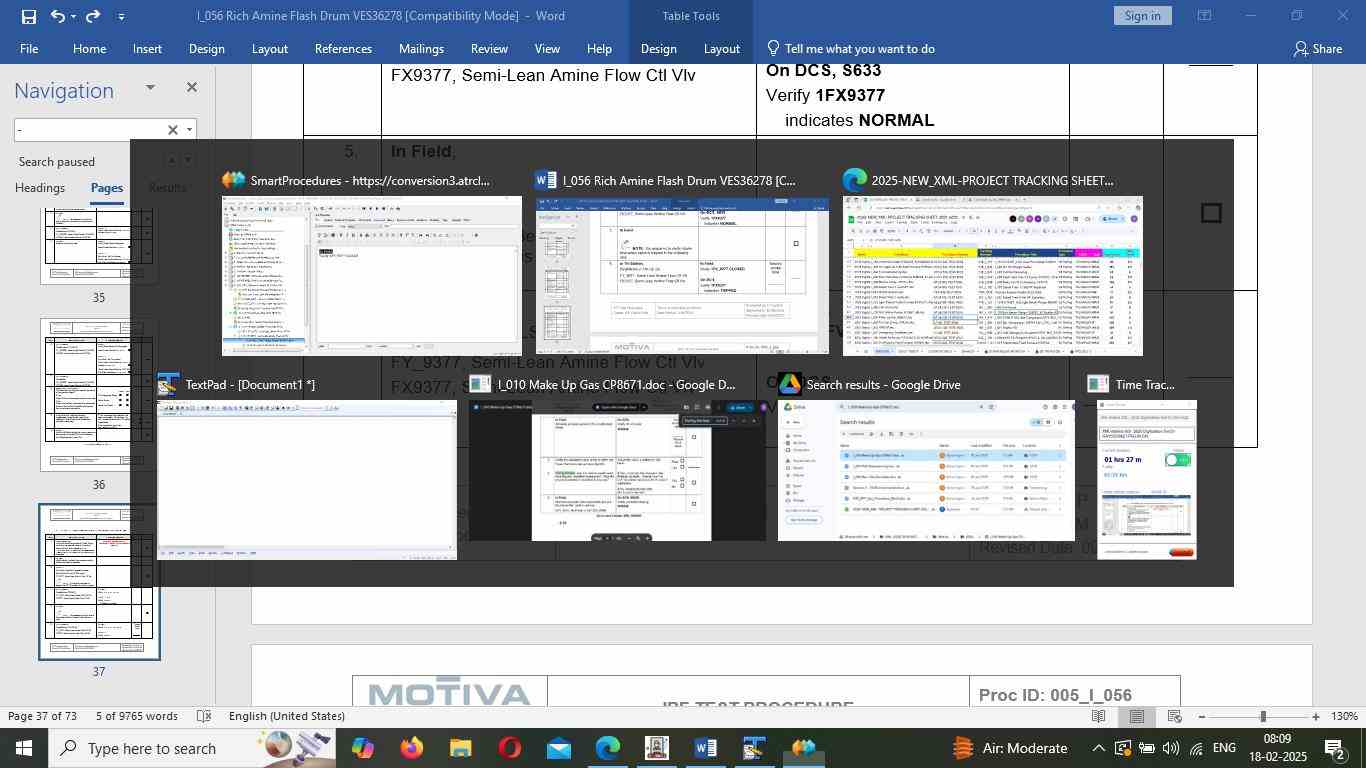Open the View ribbon tab

(x=547, y=49)
